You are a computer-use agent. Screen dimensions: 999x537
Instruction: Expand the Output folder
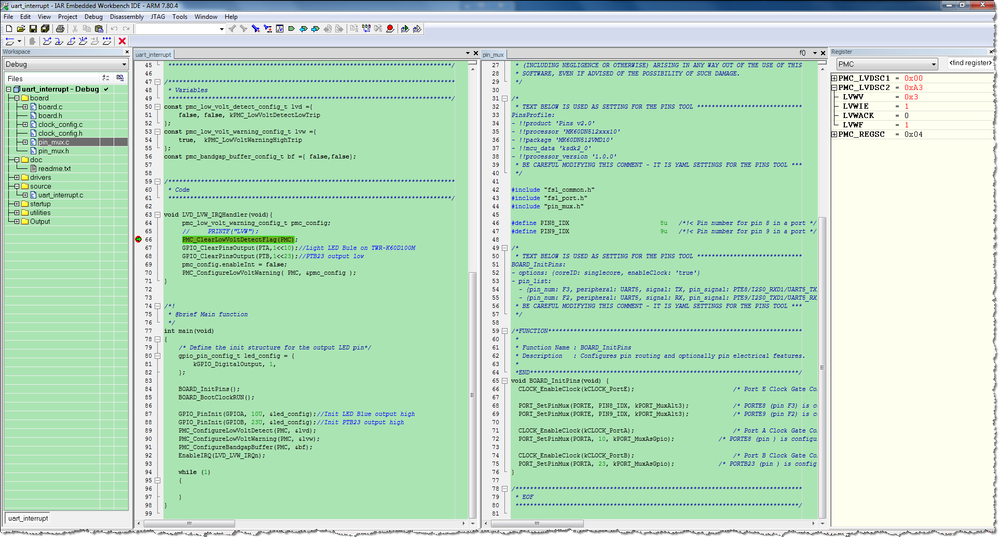click(17, 222)
